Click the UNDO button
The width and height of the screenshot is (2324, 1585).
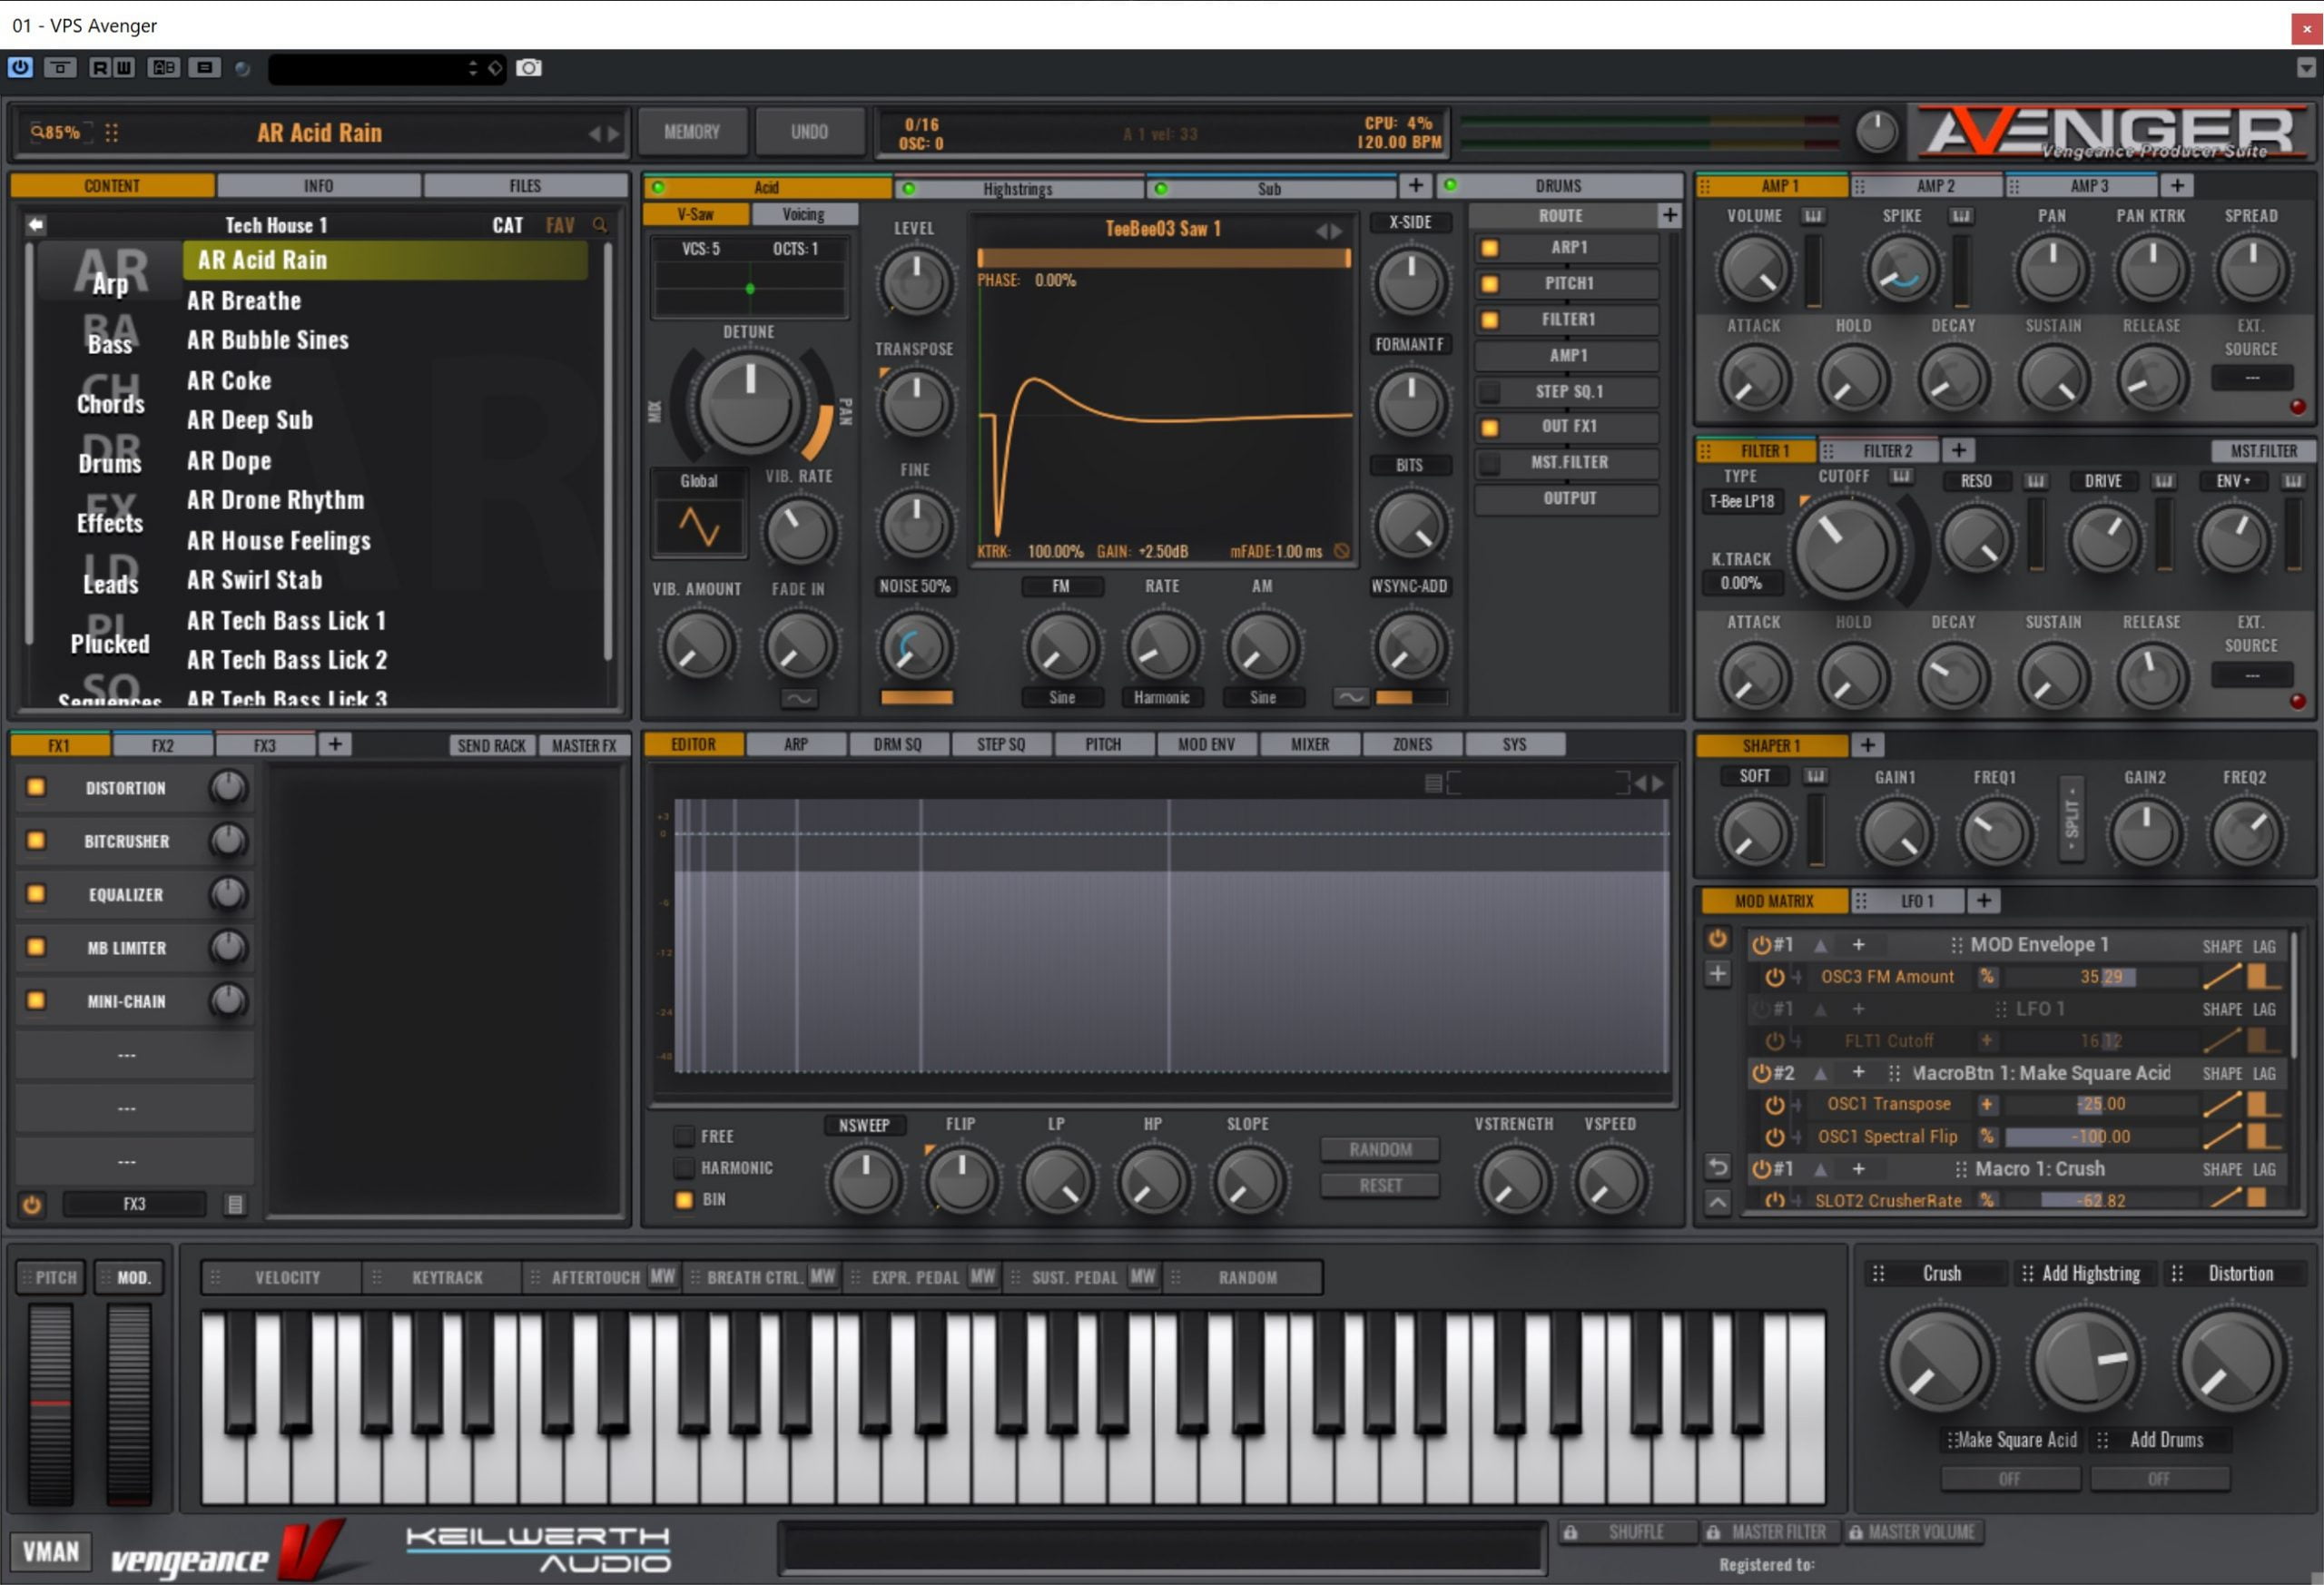point(809,132)
